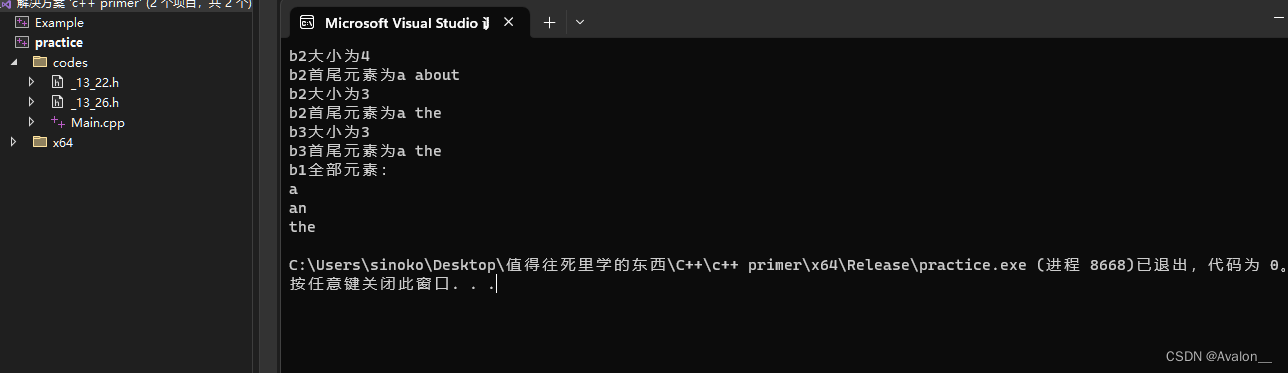Collapse the codes folder
1288x373 pixels.
14,62
